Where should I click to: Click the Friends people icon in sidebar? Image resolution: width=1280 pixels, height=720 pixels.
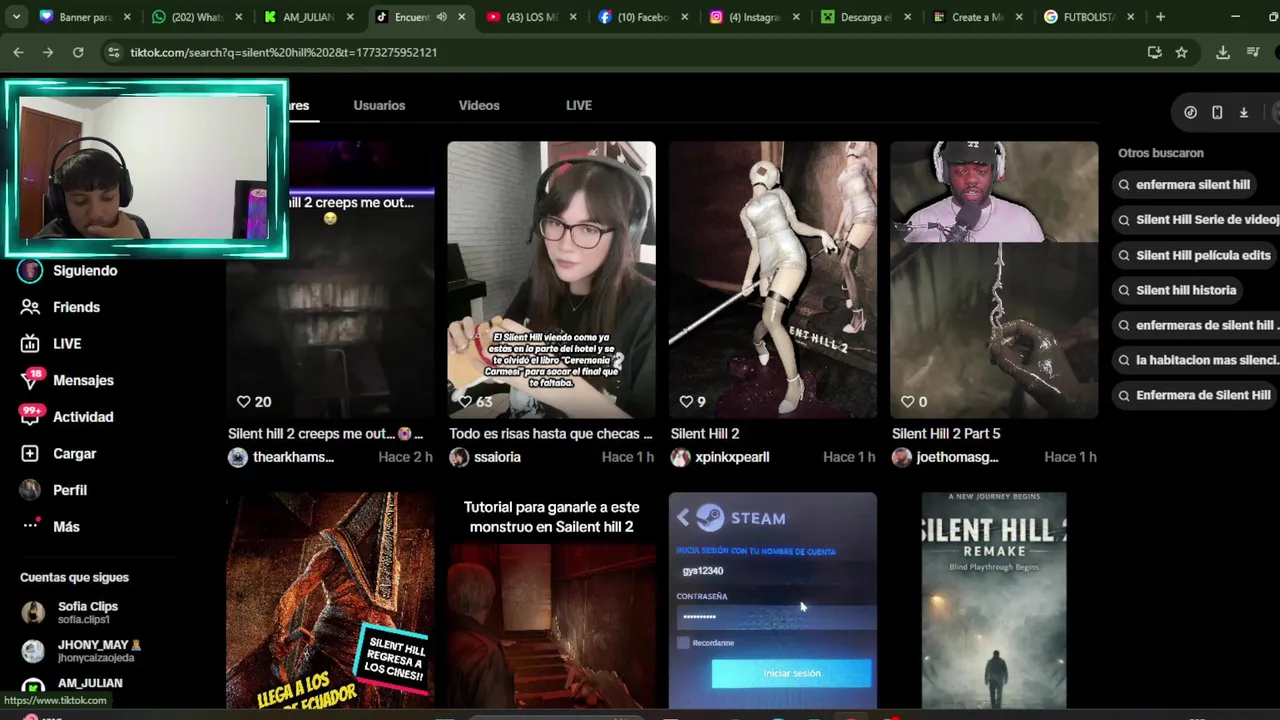[x=31, y=307]
